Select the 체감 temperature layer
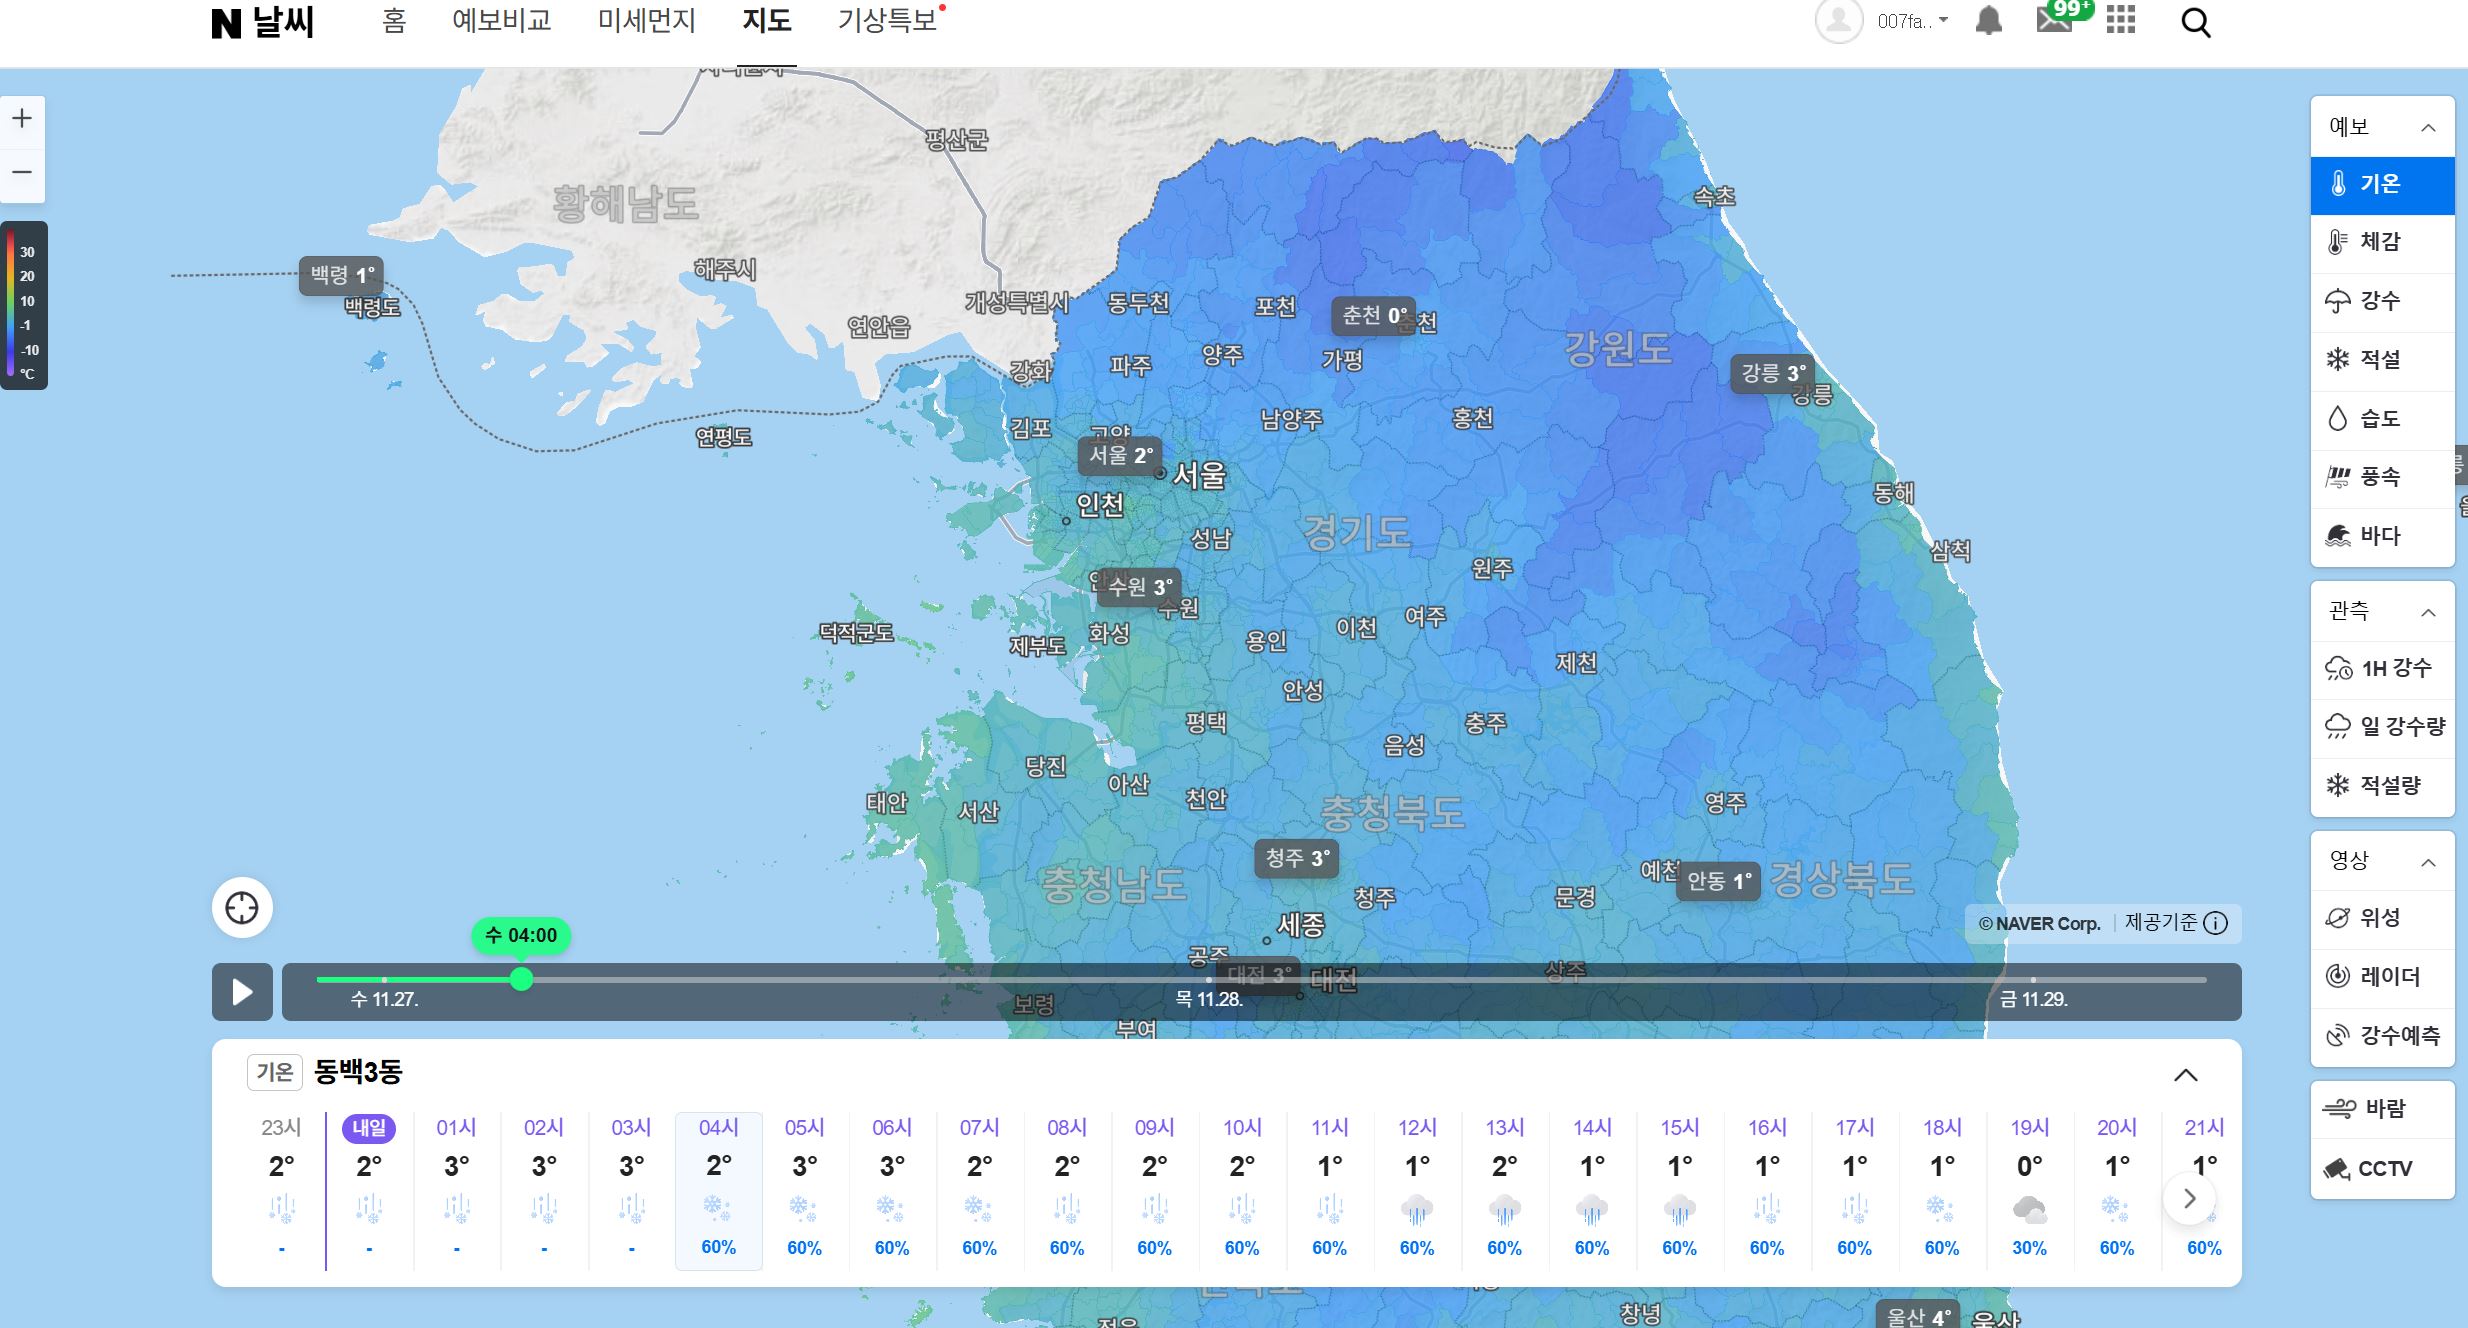This screenshot has width=2468, height=1328. [2381, 242]
